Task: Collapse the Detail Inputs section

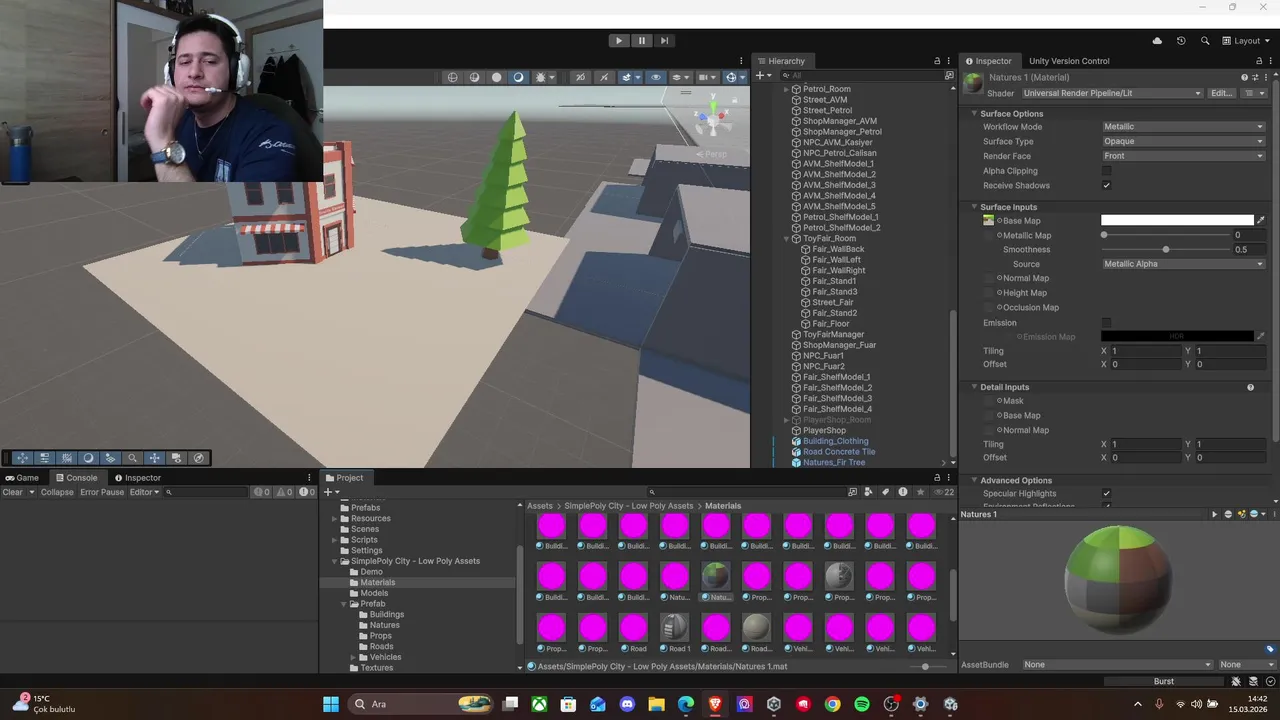Action: coord(973,387)
